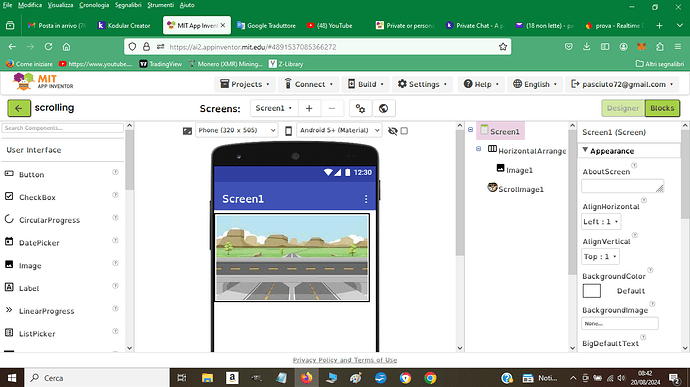
Task: Open the Android 5+ Material theme dropdown
Action: 339,130
